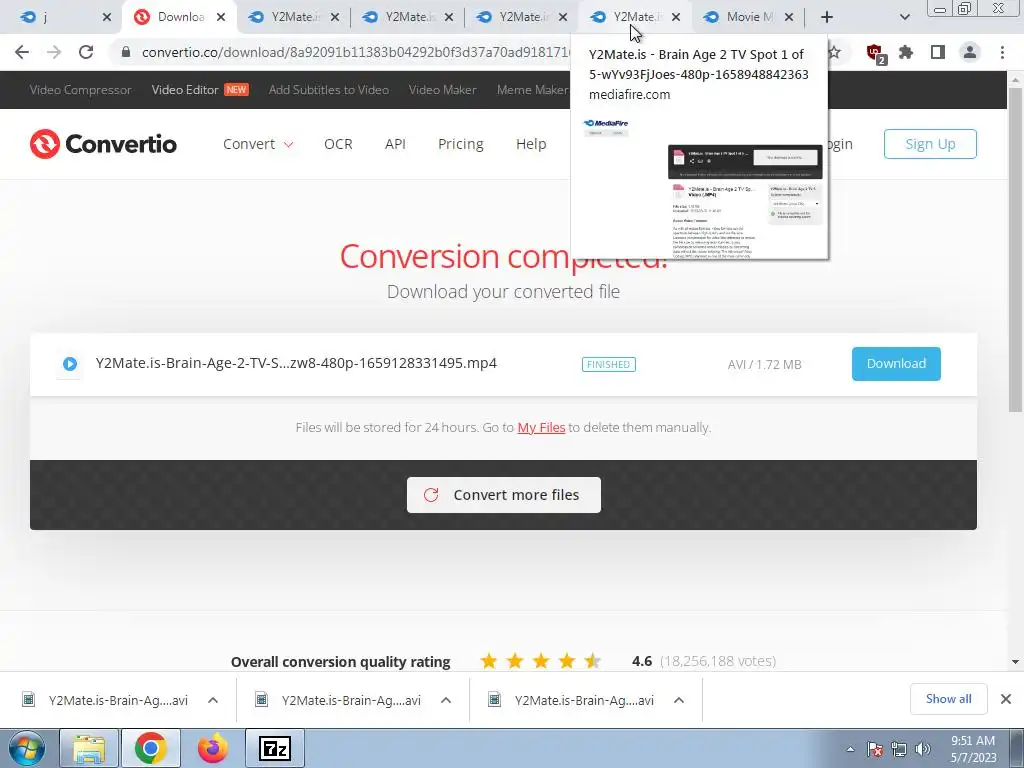Click the scrollbar down arrow
The height and width of the screenshot is (768, 1024).
(1015, 662)
